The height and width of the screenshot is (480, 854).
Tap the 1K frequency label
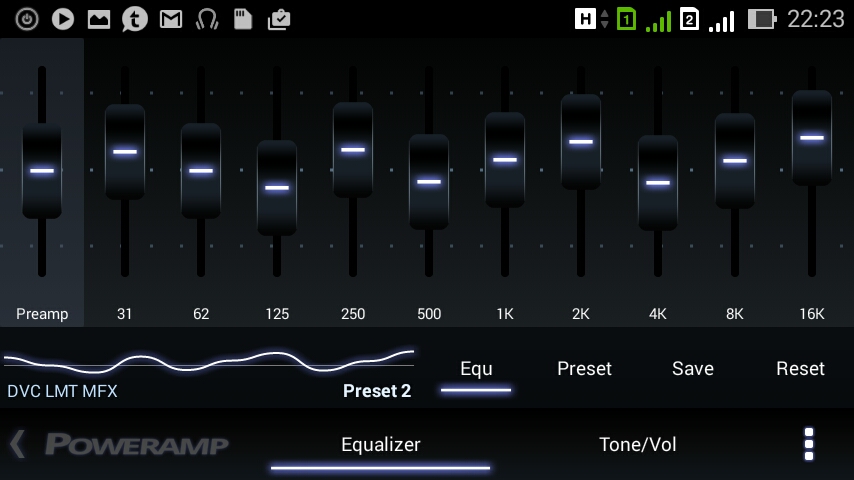pyautogui.click(x=505, y=314)
